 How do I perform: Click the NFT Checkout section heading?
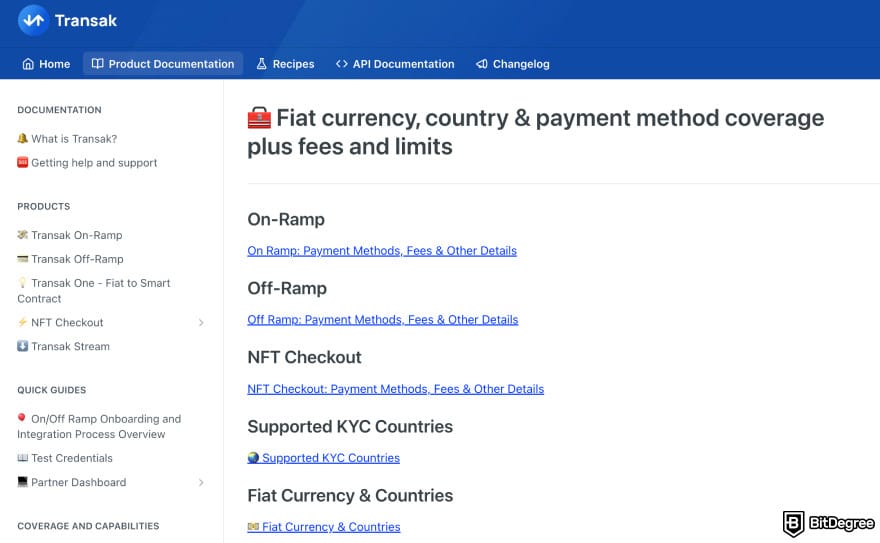point(304,357)
